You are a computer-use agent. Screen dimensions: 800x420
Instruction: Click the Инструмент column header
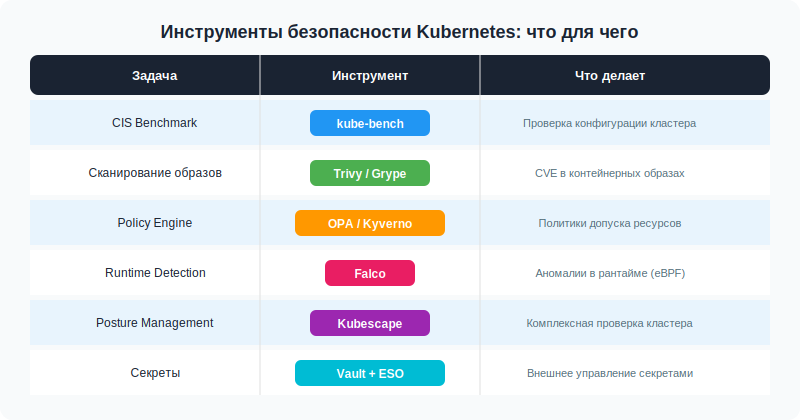pos(370,76)
